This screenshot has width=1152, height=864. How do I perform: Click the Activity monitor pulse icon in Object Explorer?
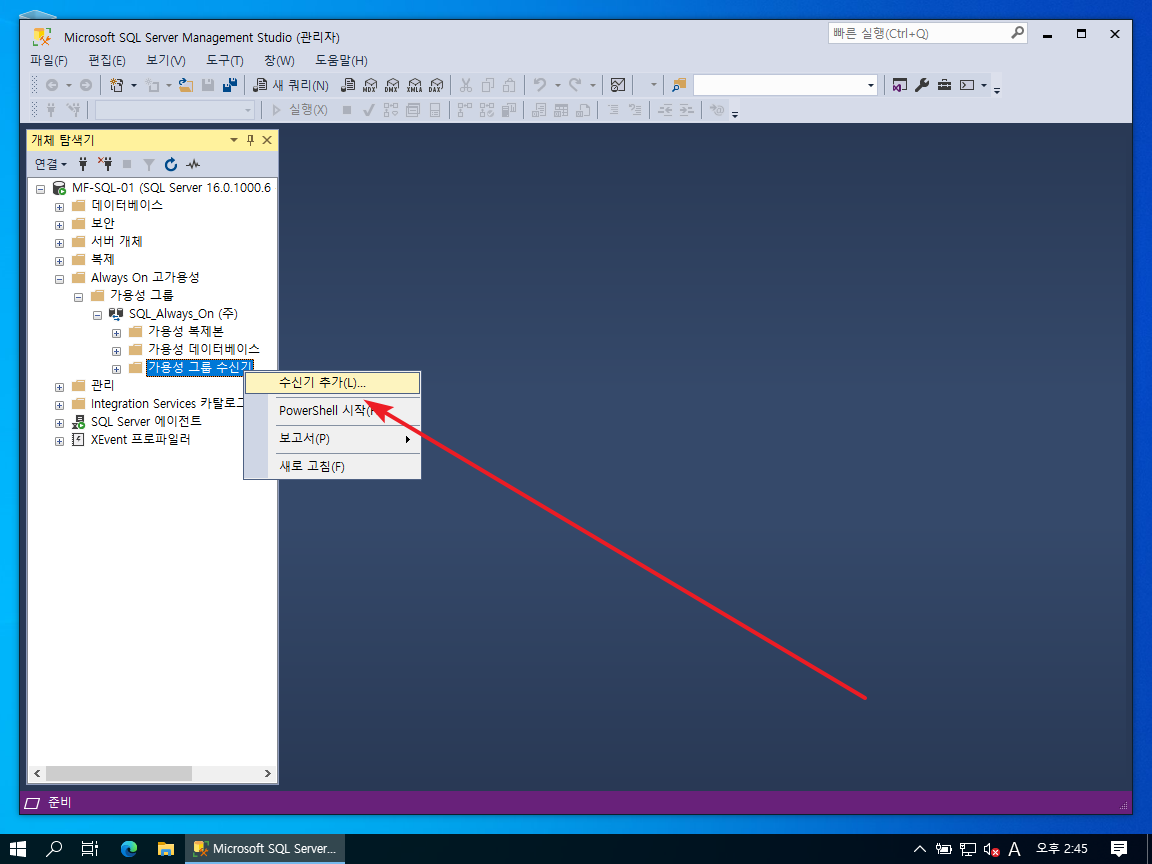click(x=193, y=164)
